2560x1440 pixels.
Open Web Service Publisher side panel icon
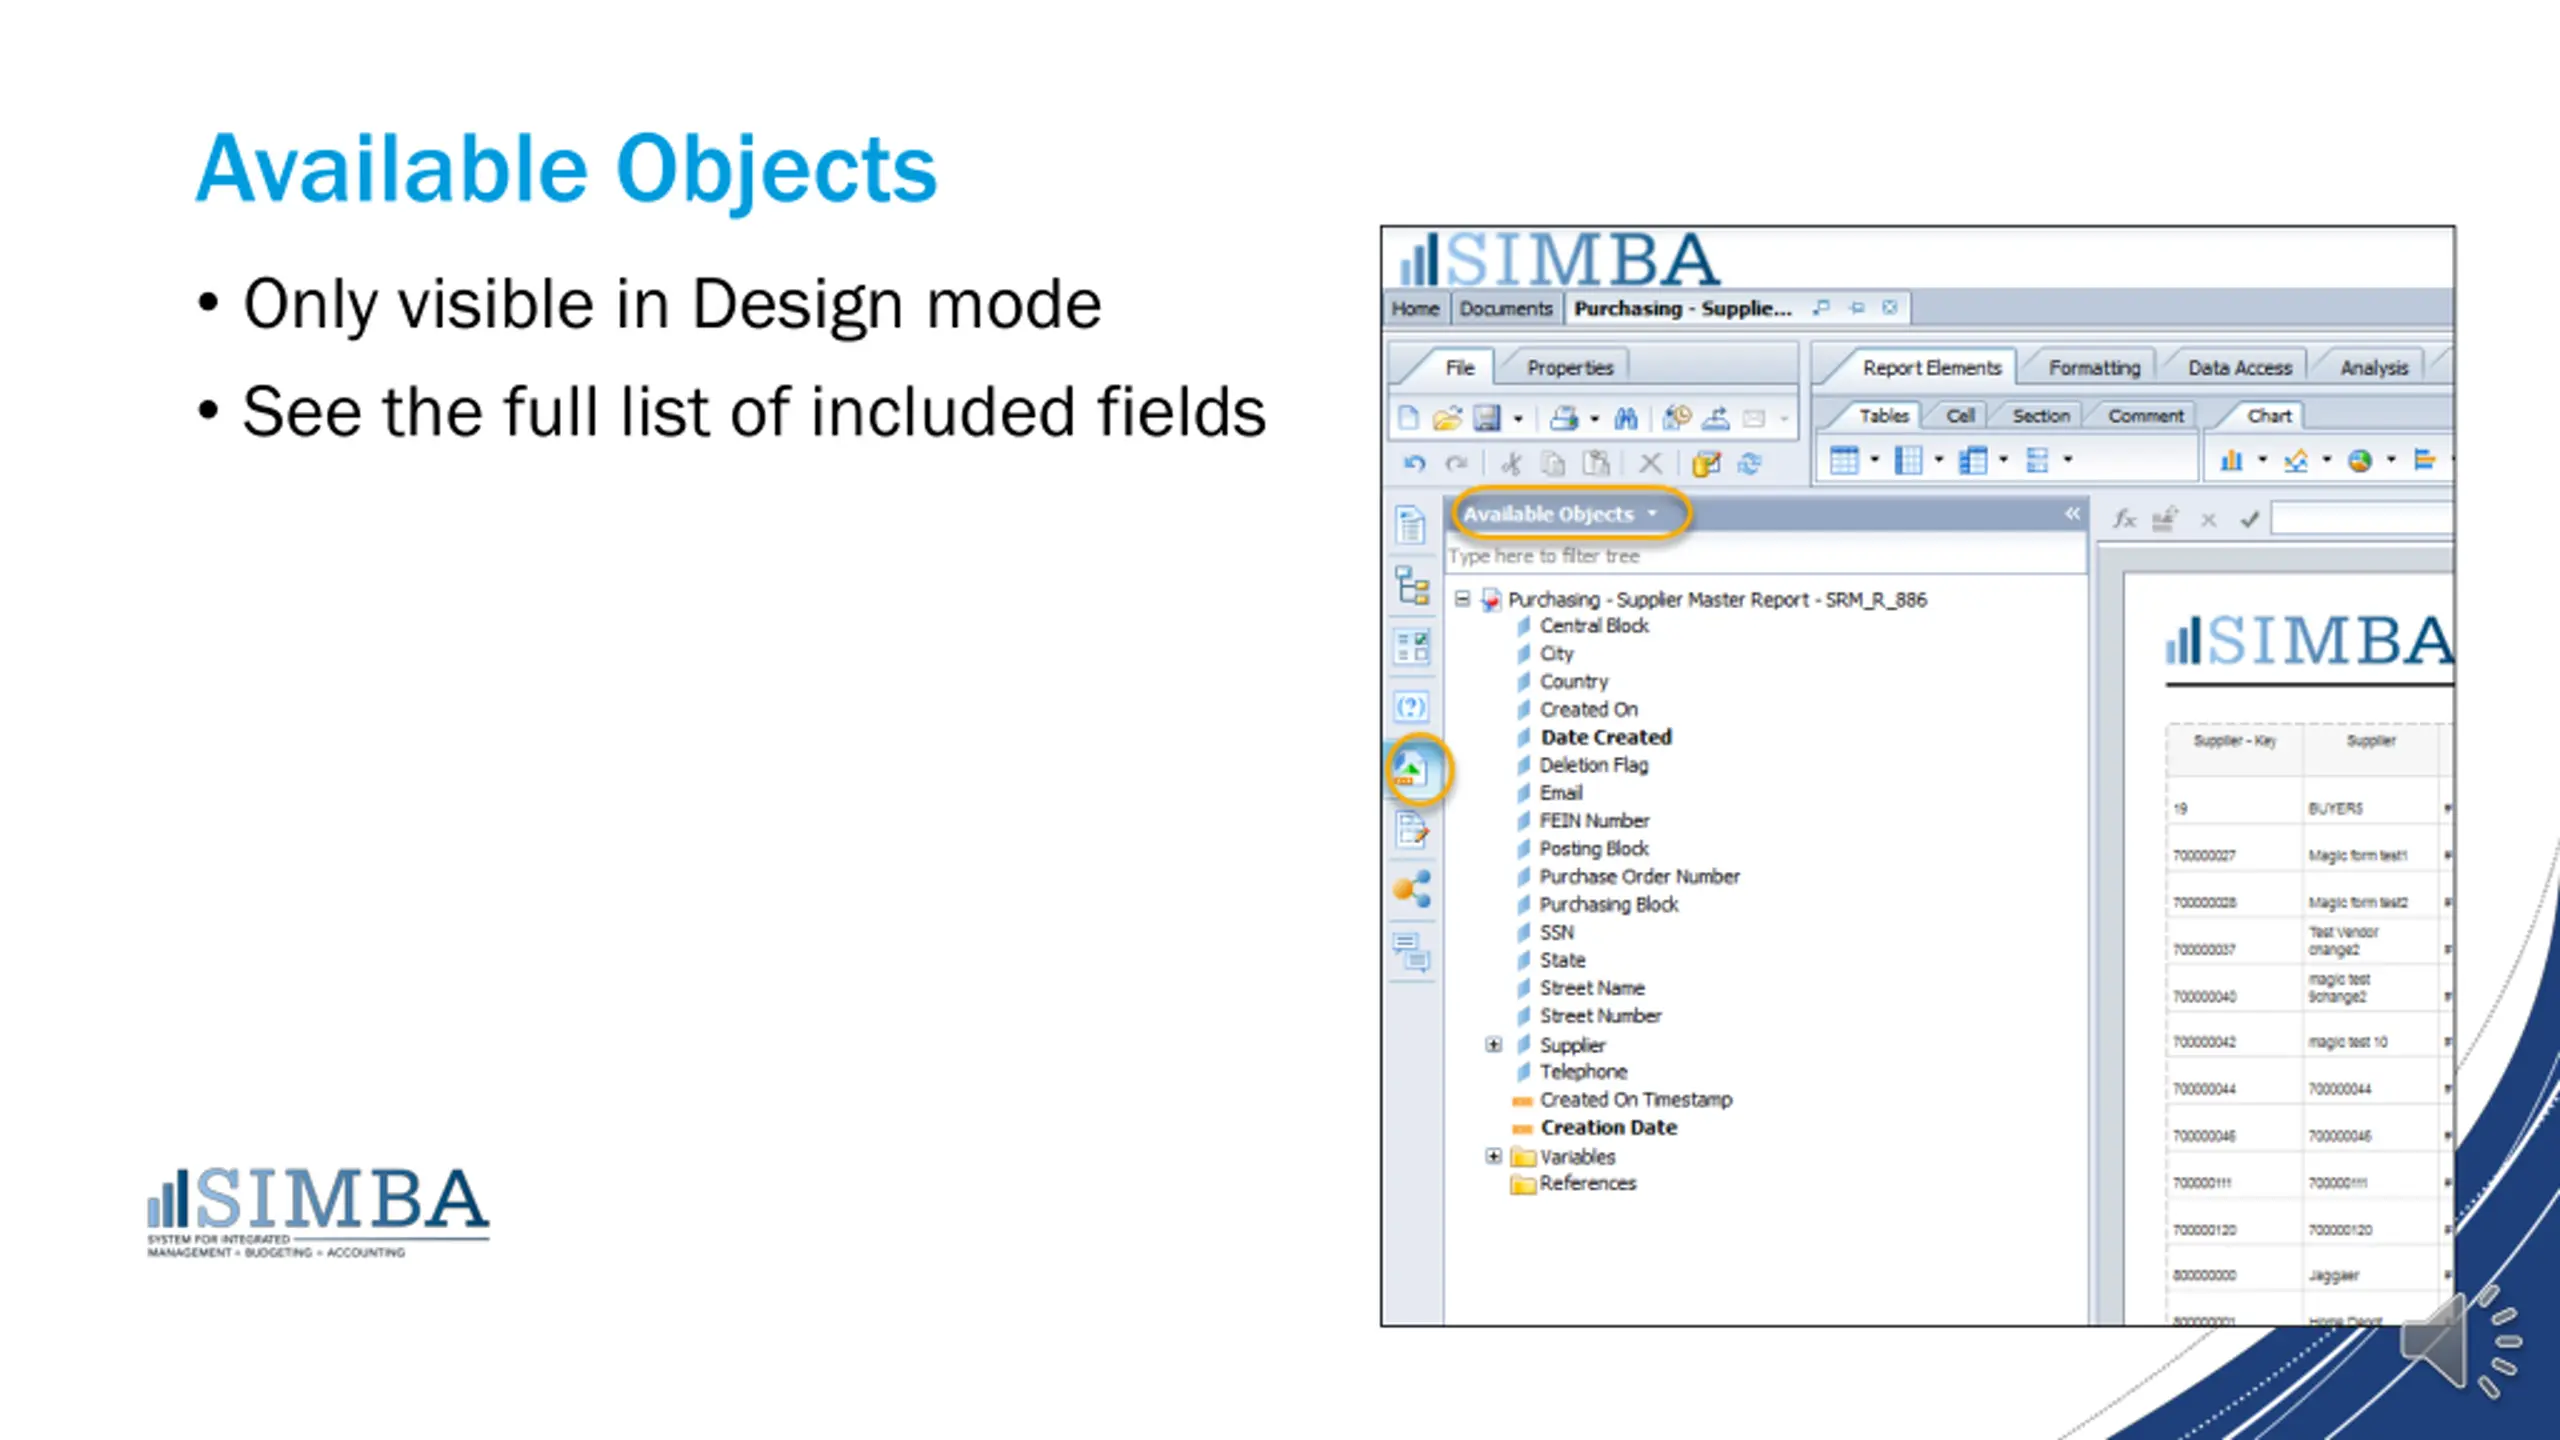(x=1412, y=888)
